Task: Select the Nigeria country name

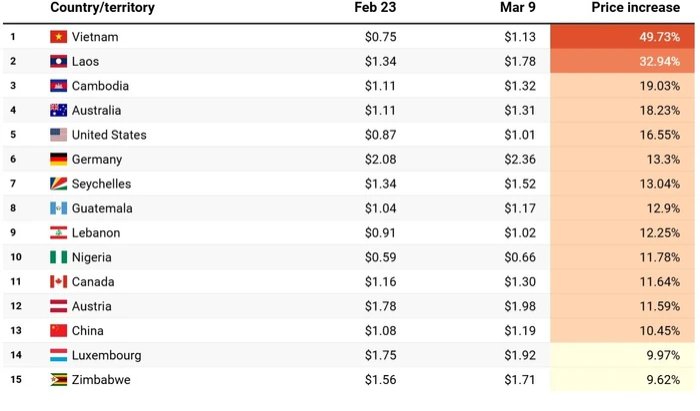Action: pyautogui.click(x=92, y=258)
